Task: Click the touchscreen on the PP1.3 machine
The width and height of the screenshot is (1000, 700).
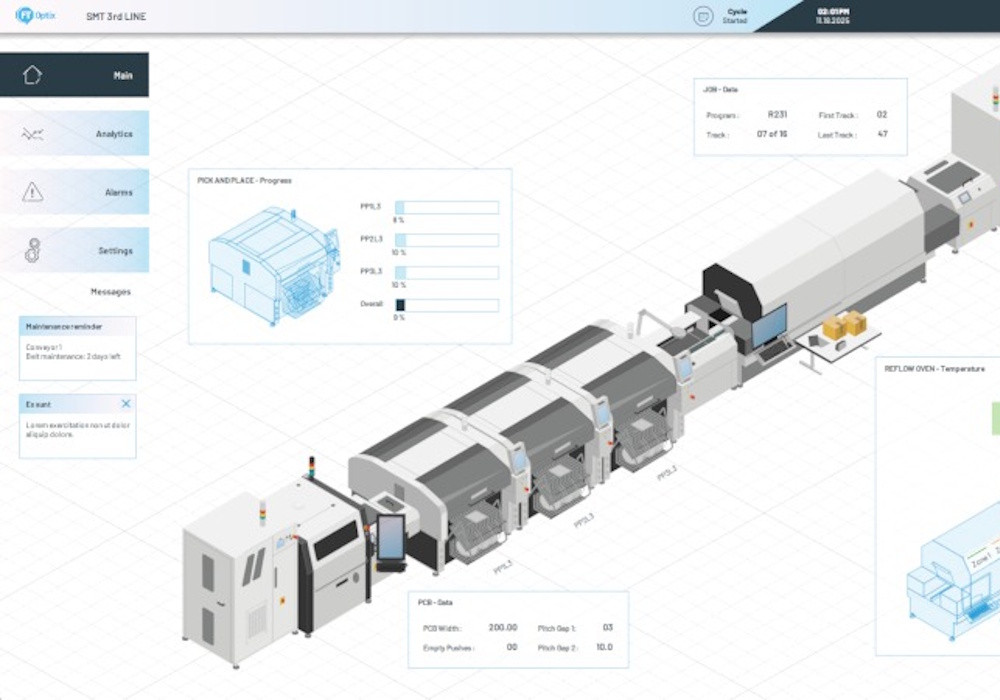Action: point(519,459)
